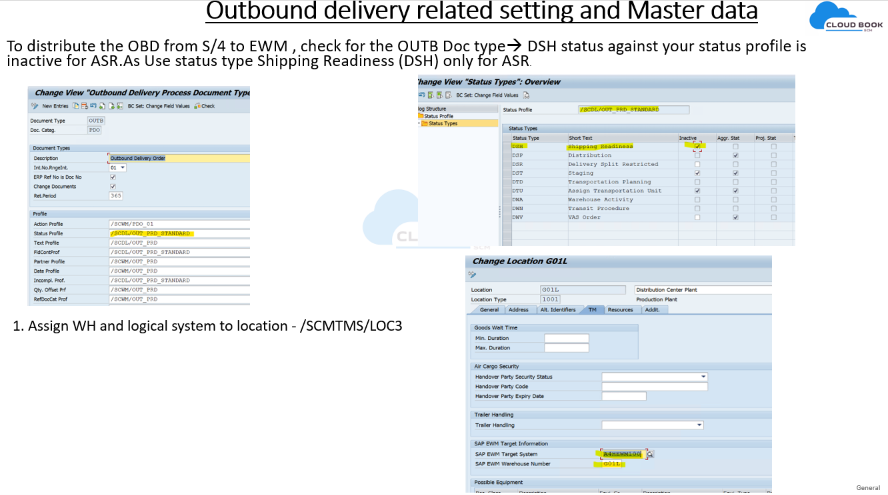The width and height of the screenshot is (888, 495).
Task: Click the Next Entry icon in the Document Type toolbar
Action: [x=112, y=106]
